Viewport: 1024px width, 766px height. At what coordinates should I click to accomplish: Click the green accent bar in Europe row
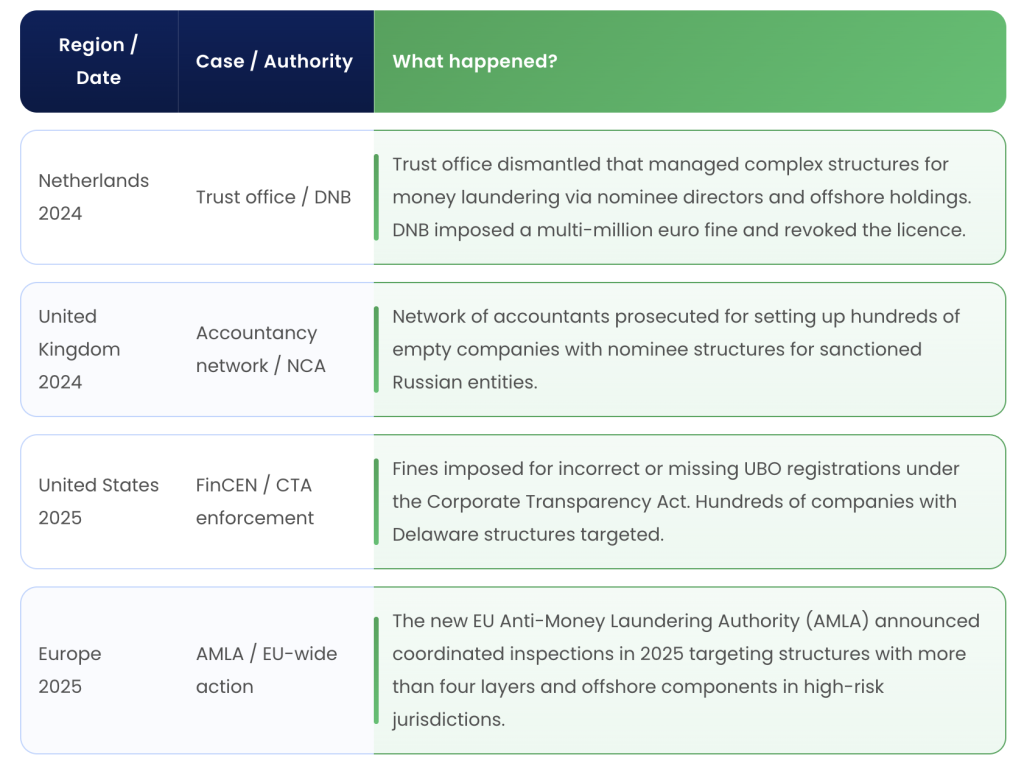click(x=376, y=670)
